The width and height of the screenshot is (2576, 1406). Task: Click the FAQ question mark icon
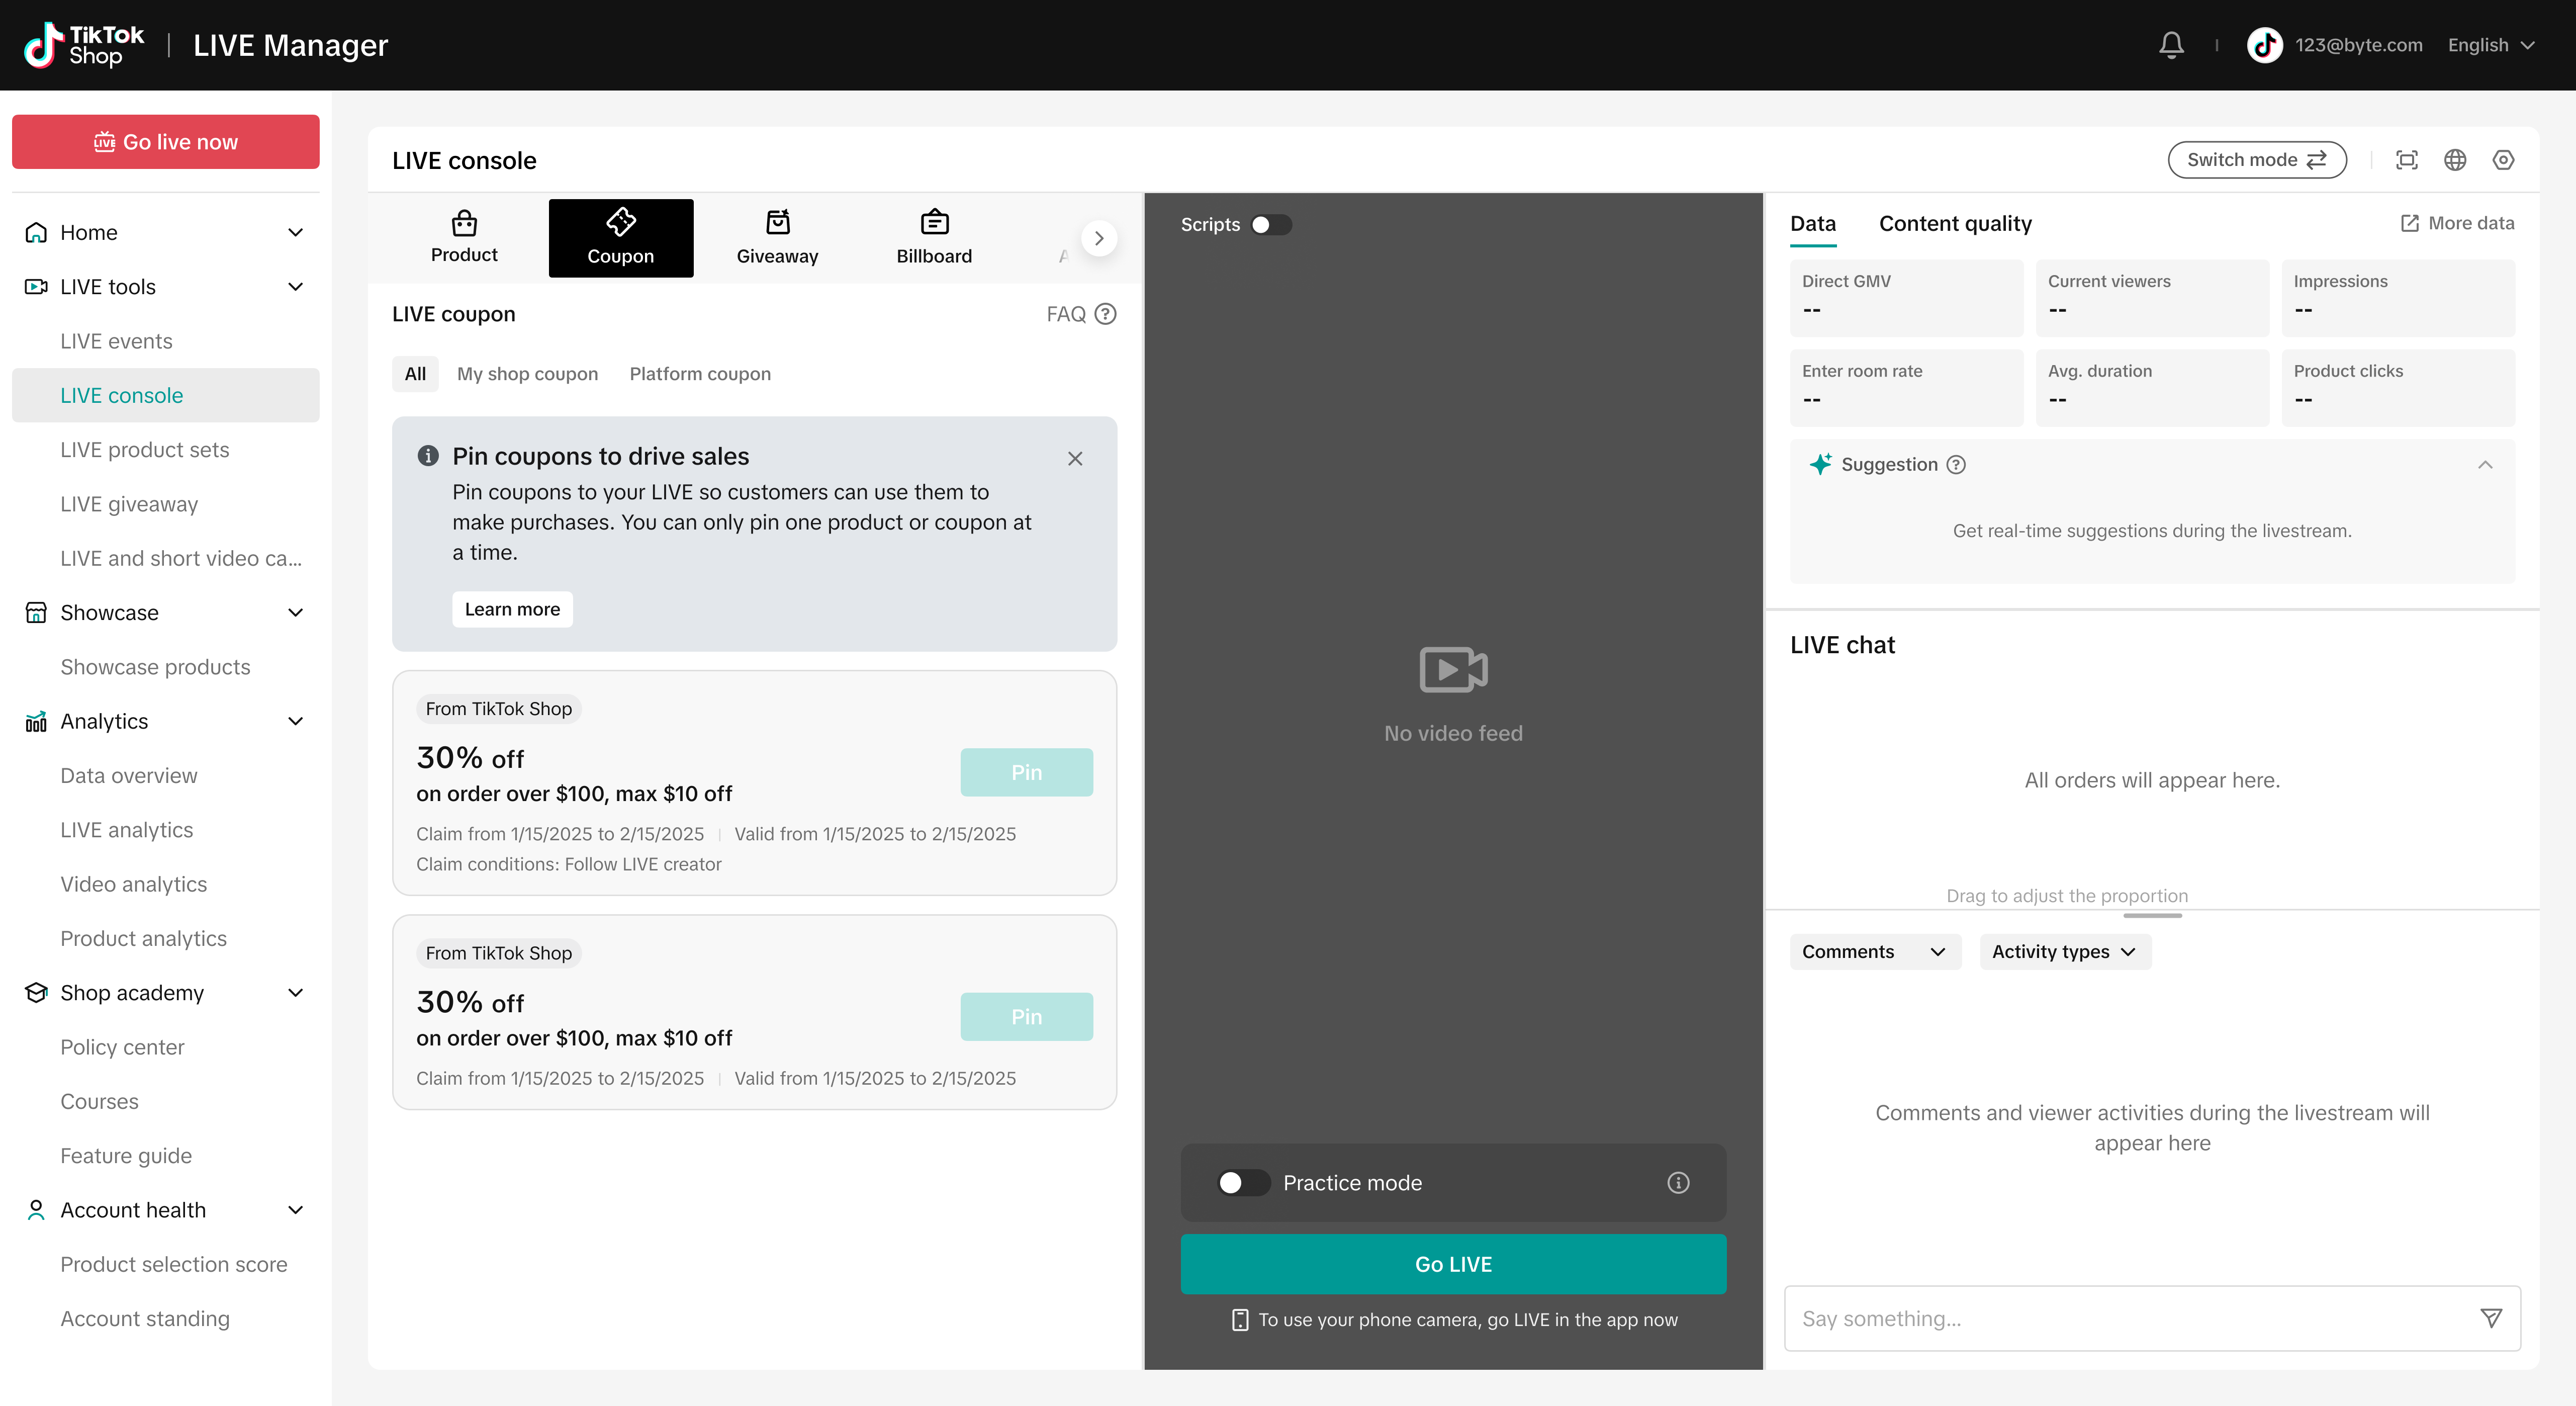coord(1105,314)
